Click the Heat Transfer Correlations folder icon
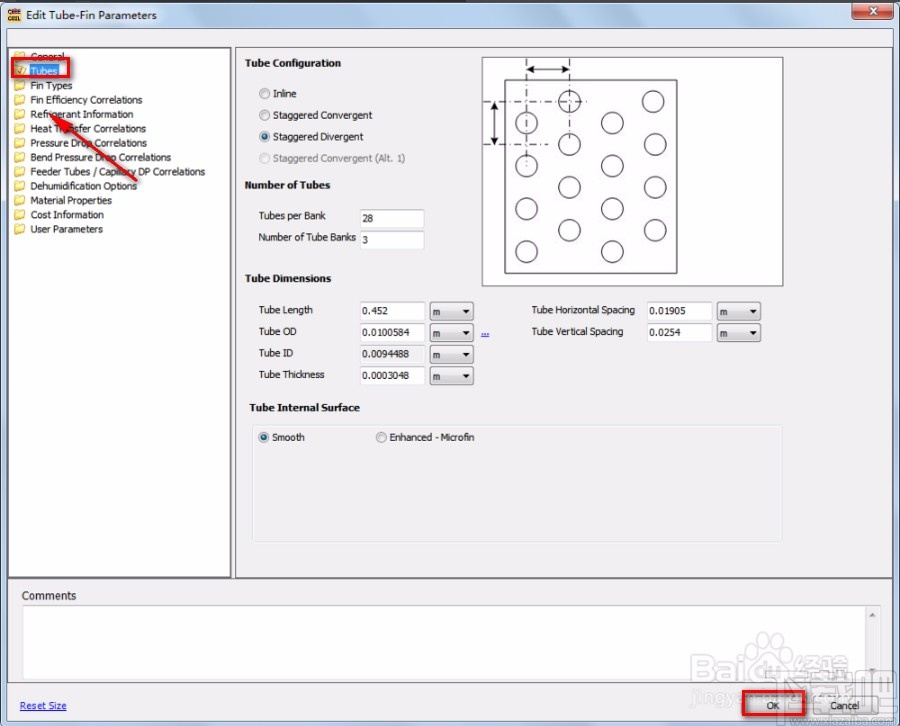The width and height of the screenshot is (900, 726). pos(20,129)
